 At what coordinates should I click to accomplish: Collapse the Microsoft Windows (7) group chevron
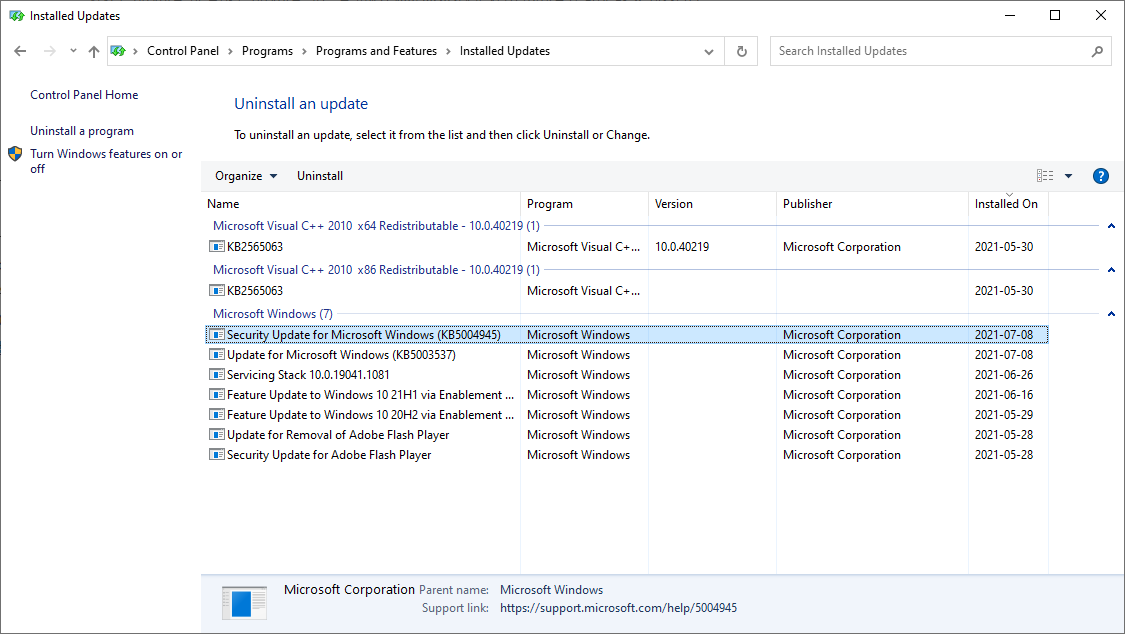pos(1111,313)
